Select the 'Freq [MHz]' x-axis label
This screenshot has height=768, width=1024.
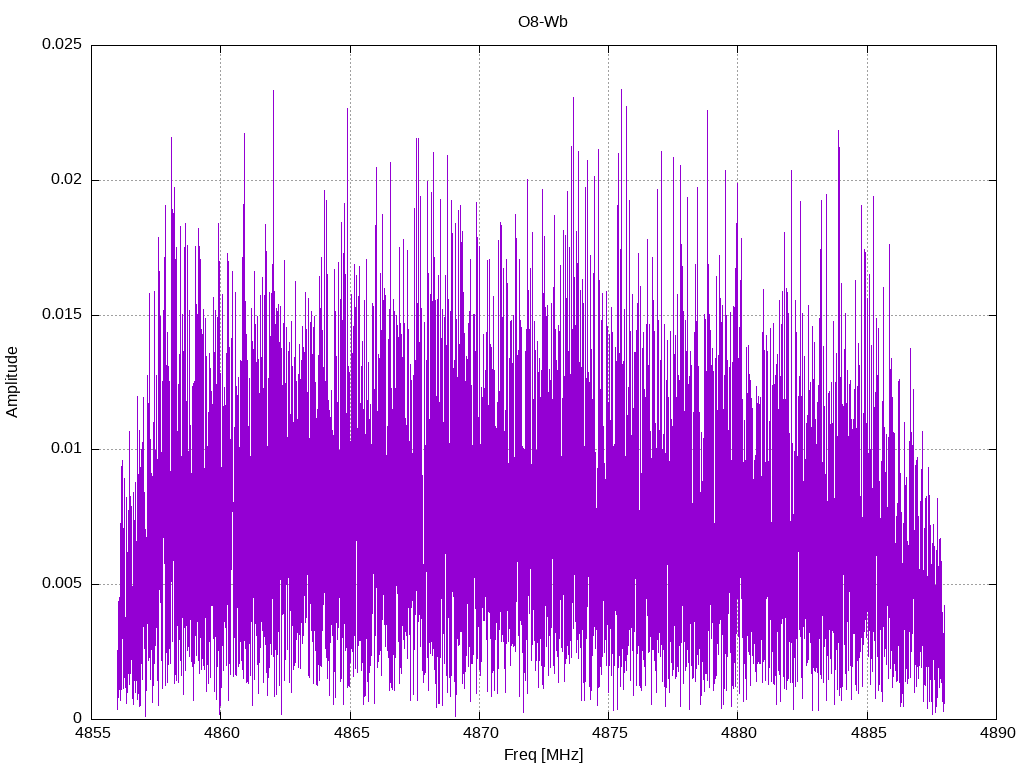[543, 755]
